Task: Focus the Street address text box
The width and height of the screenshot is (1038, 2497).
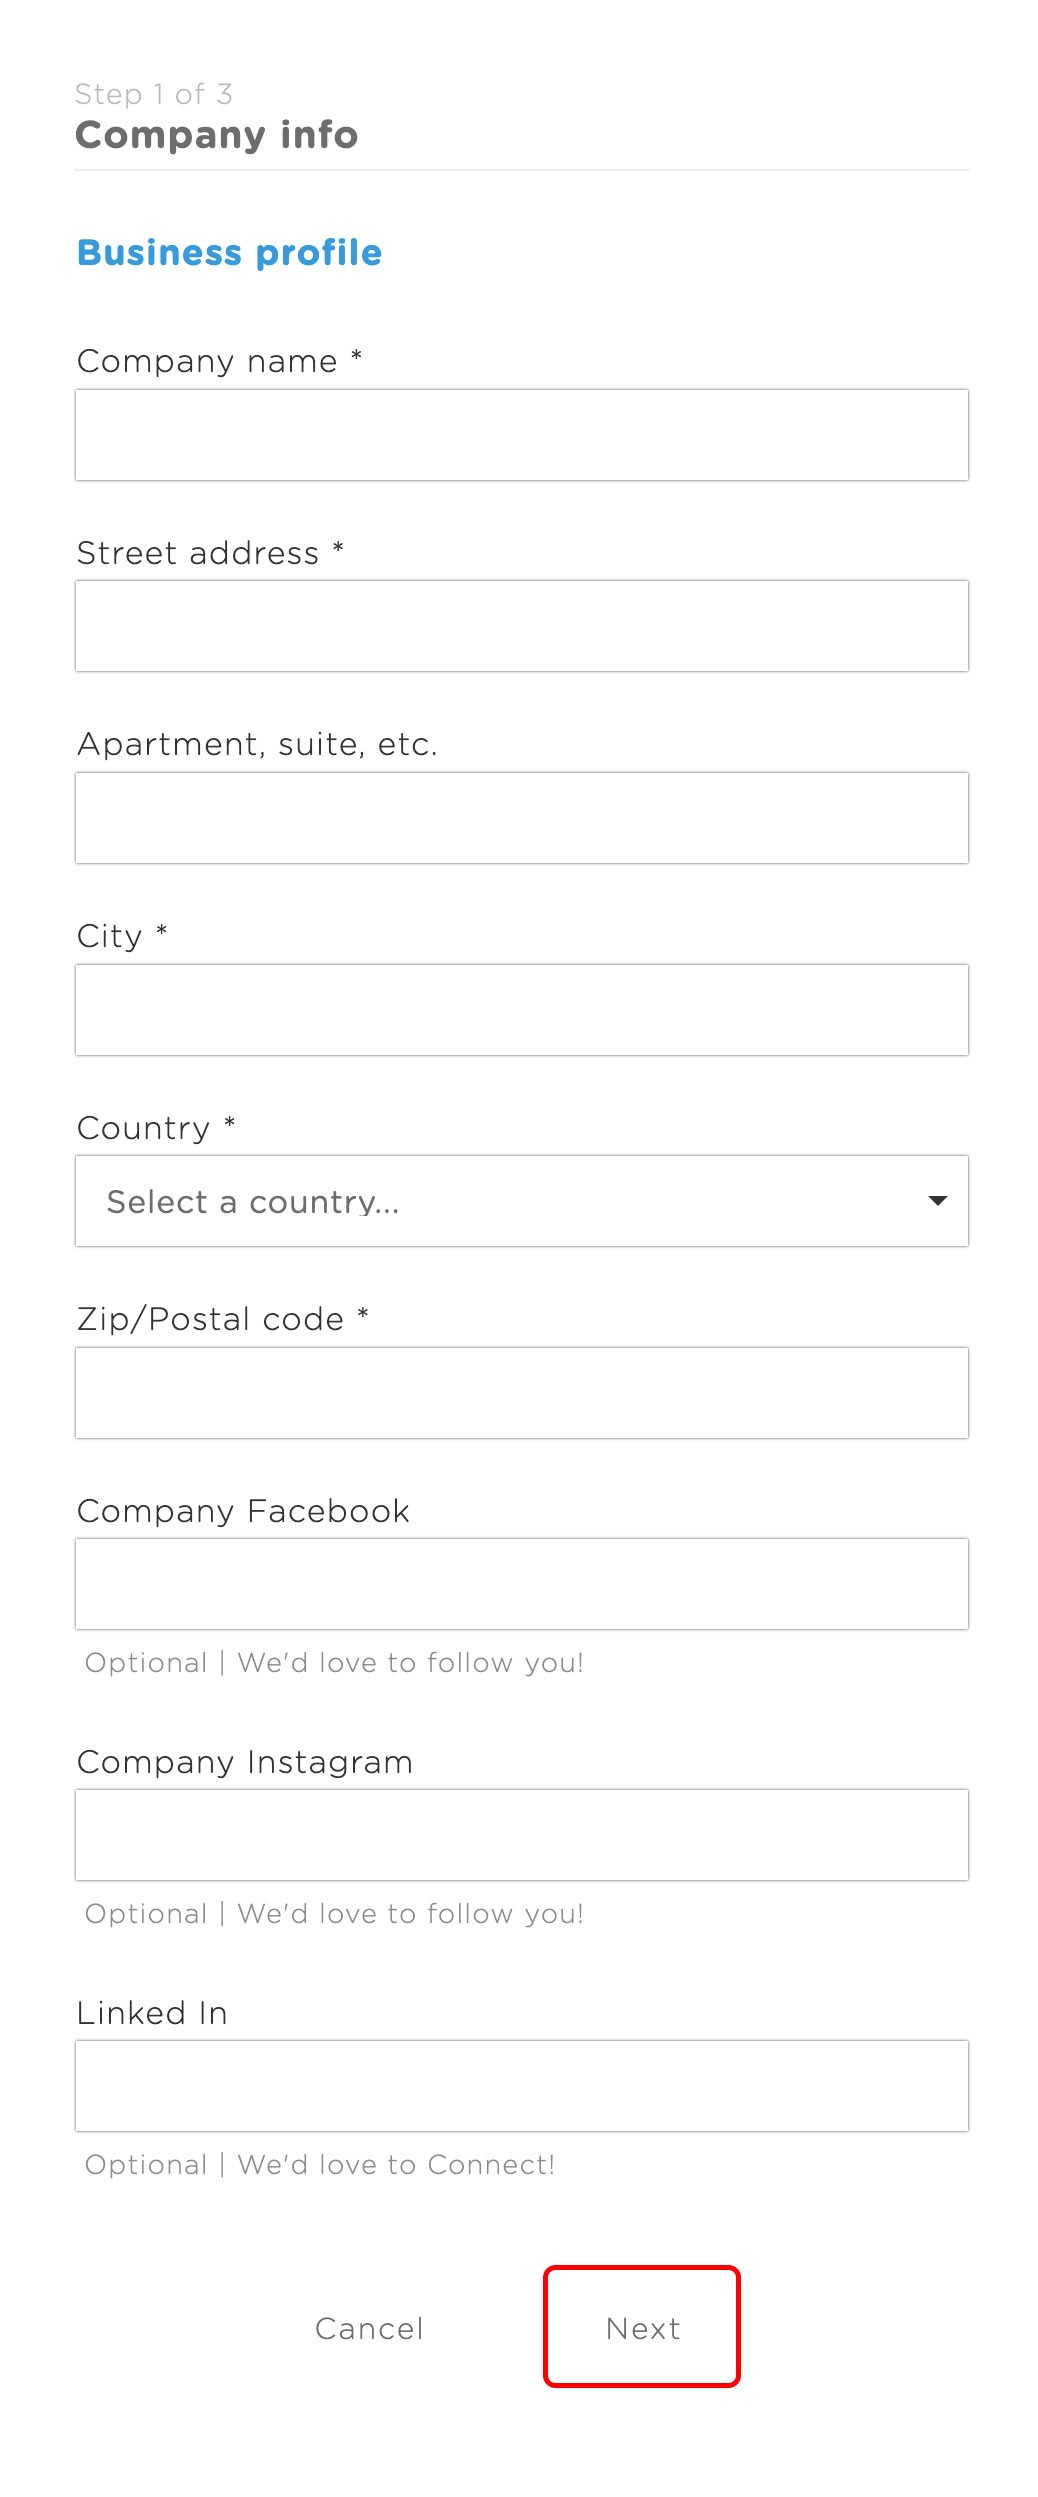Action: 521,626
